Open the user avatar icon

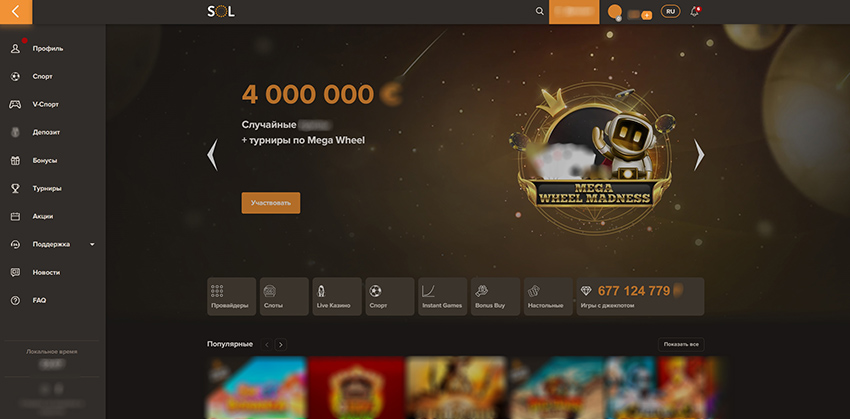point(614,11)
